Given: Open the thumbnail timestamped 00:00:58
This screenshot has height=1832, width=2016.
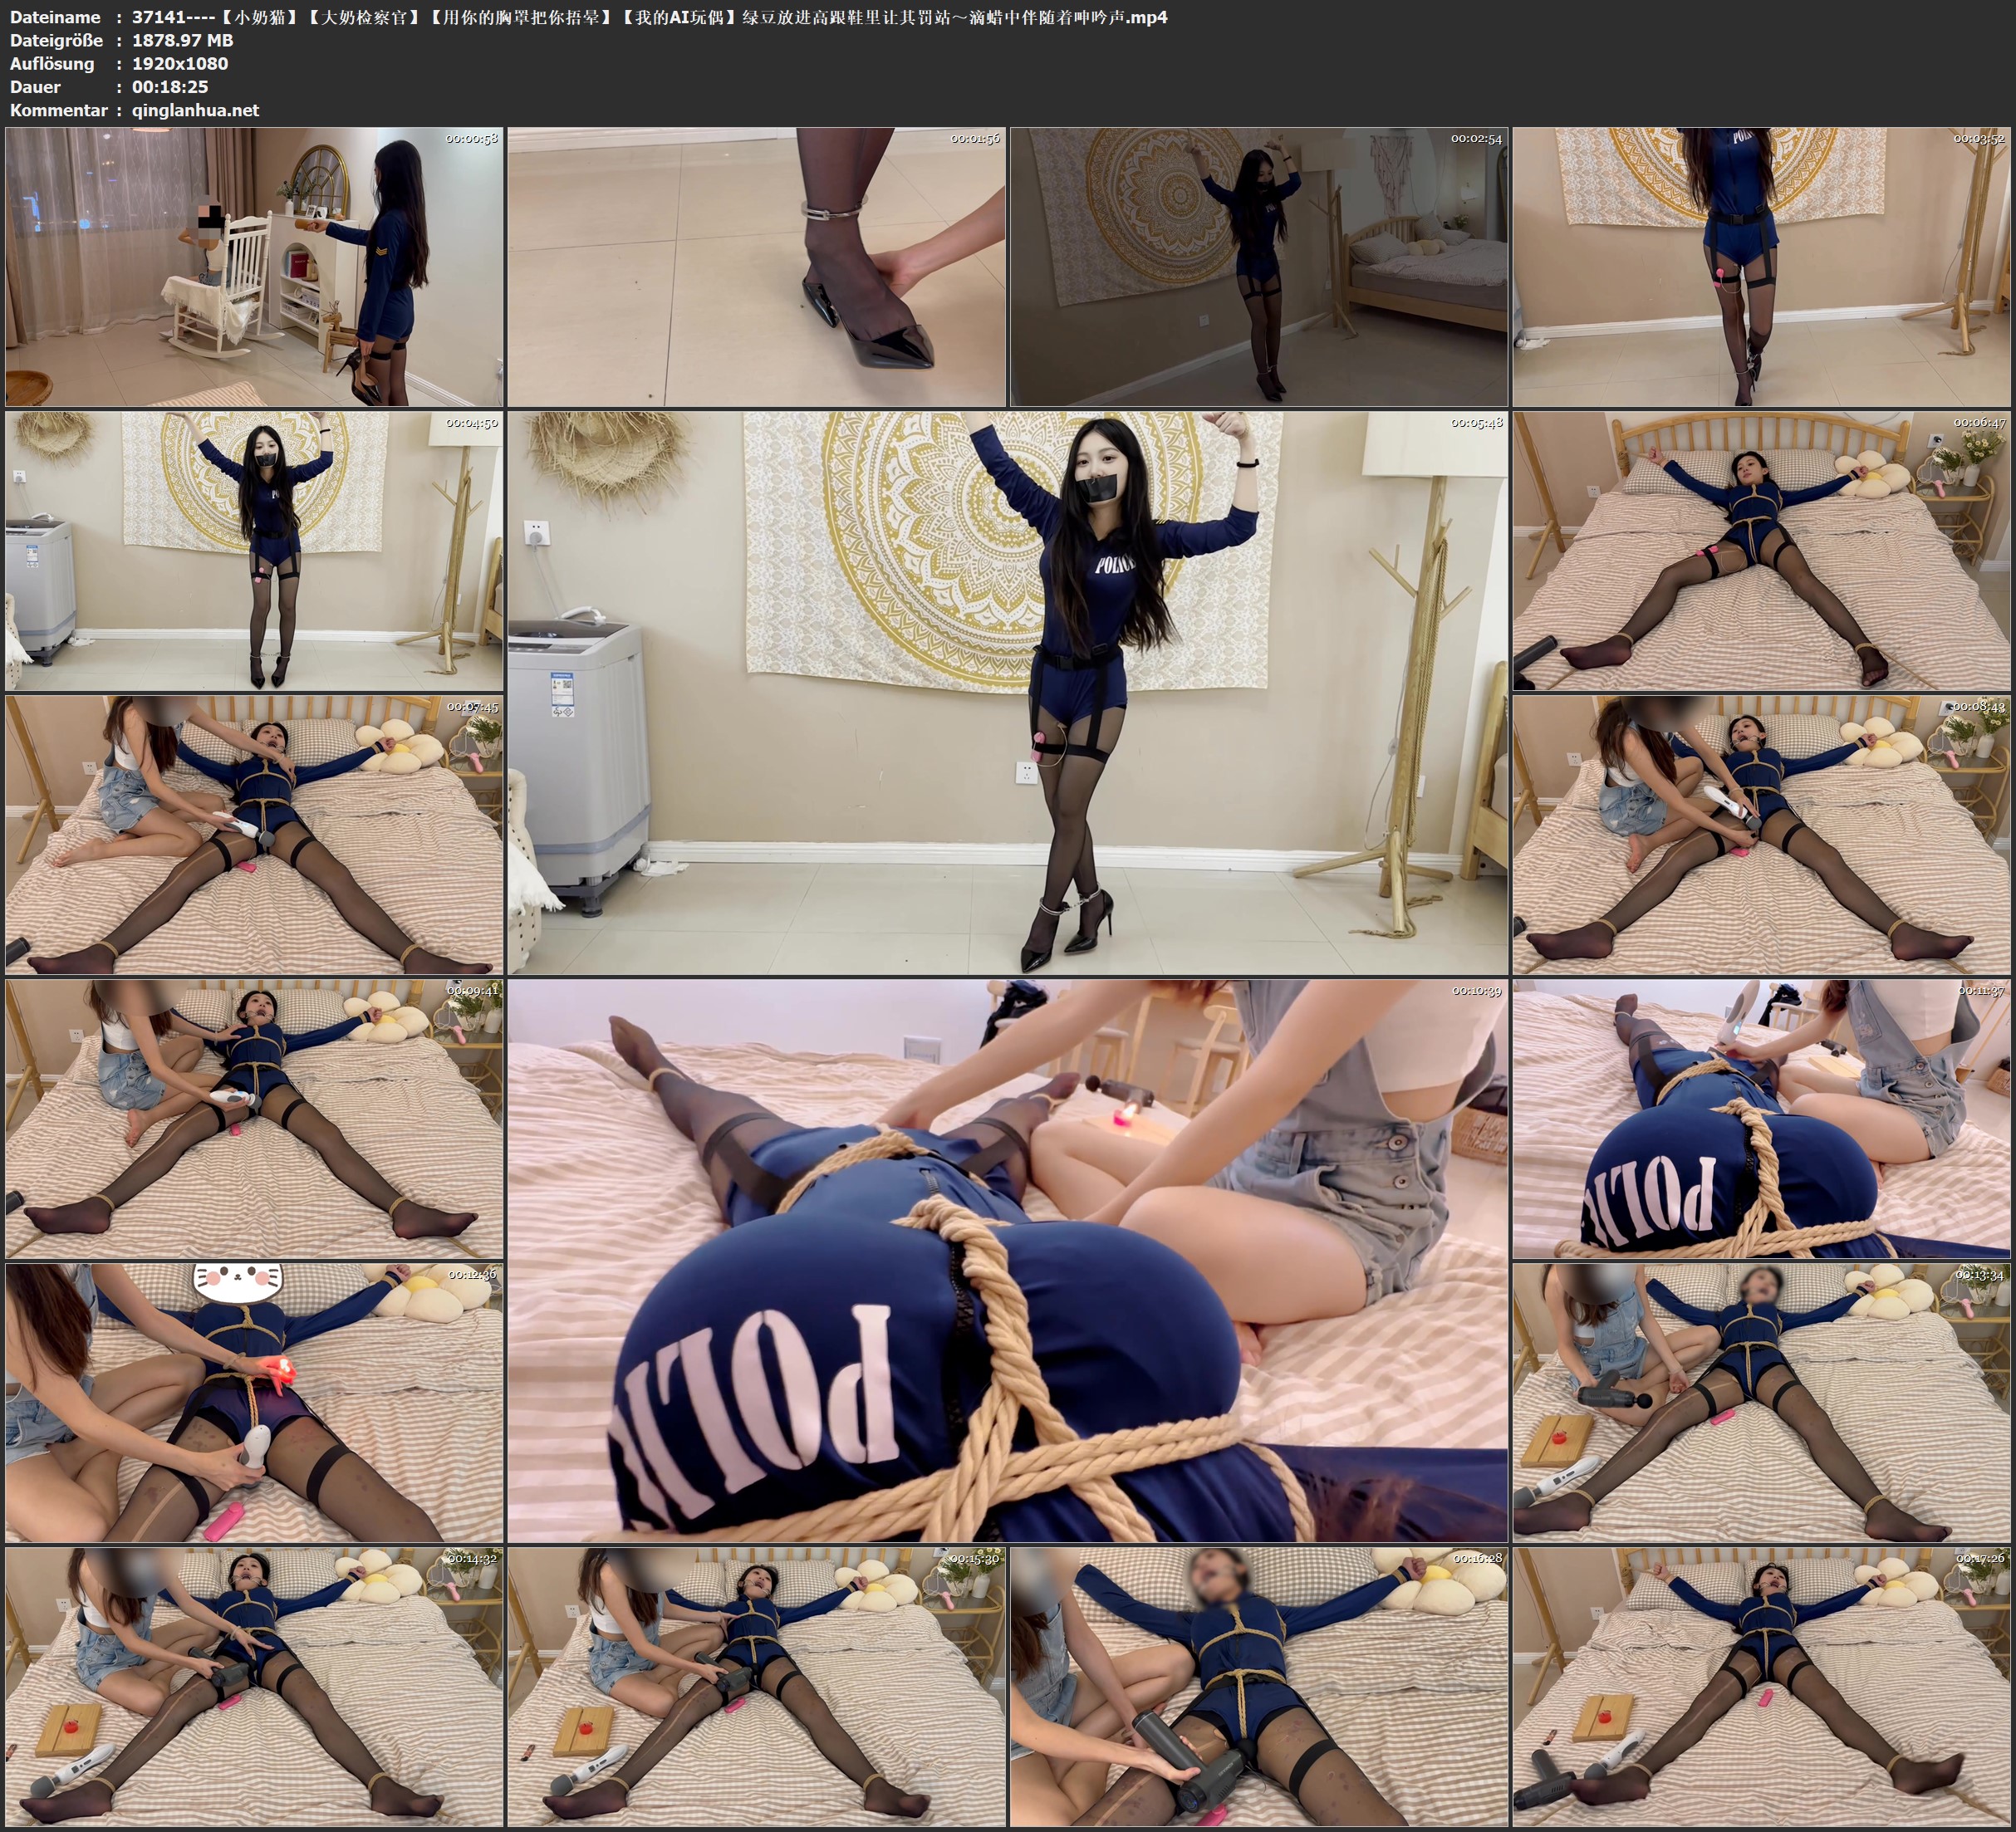Looking at the screenshot, I should click(254, 266).
